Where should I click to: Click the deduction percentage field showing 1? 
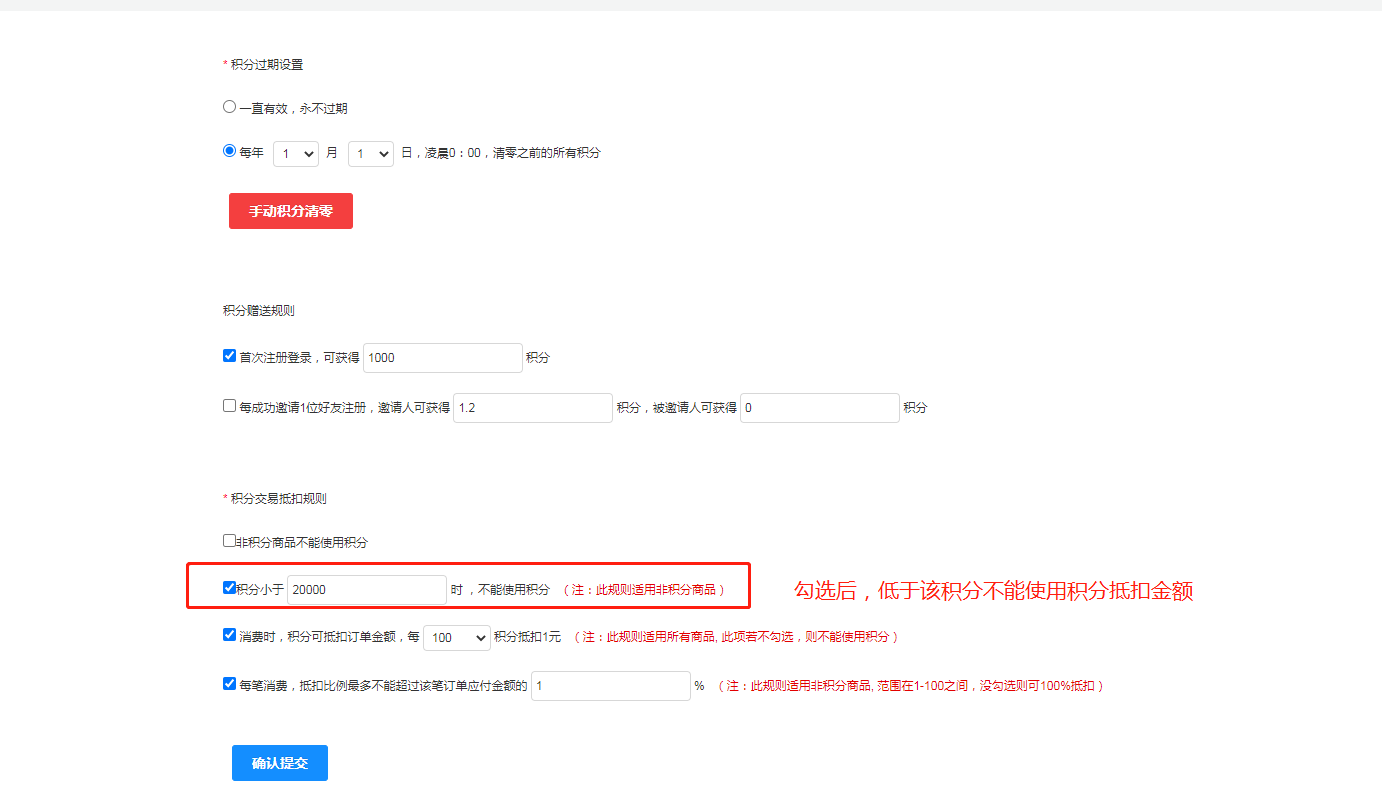click(x=609, y=685)
